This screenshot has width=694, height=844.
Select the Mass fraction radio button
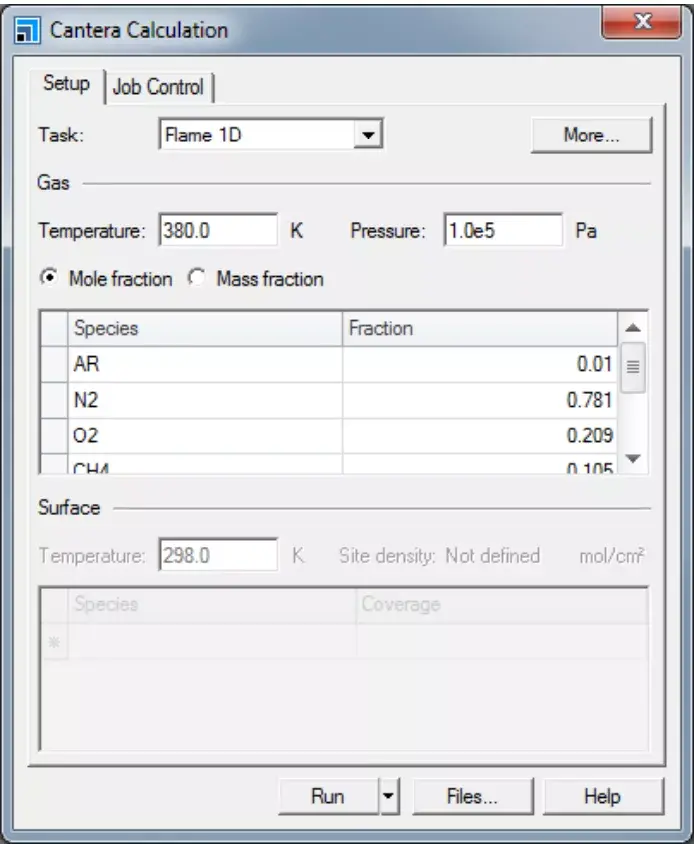coord(197,279)
